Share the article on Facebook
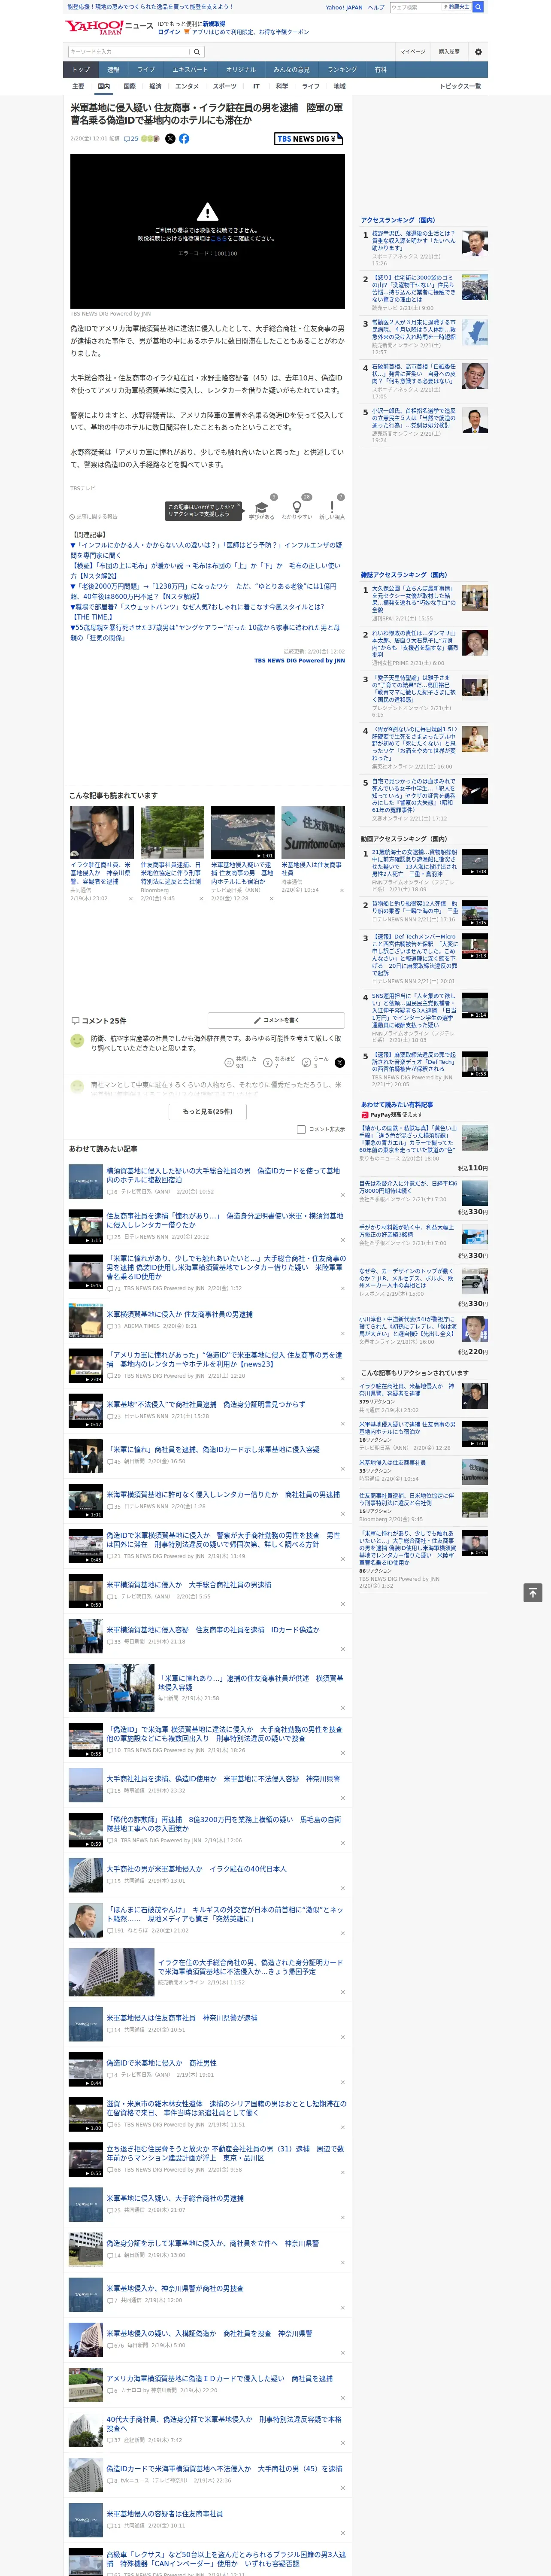 click(184, 139)
